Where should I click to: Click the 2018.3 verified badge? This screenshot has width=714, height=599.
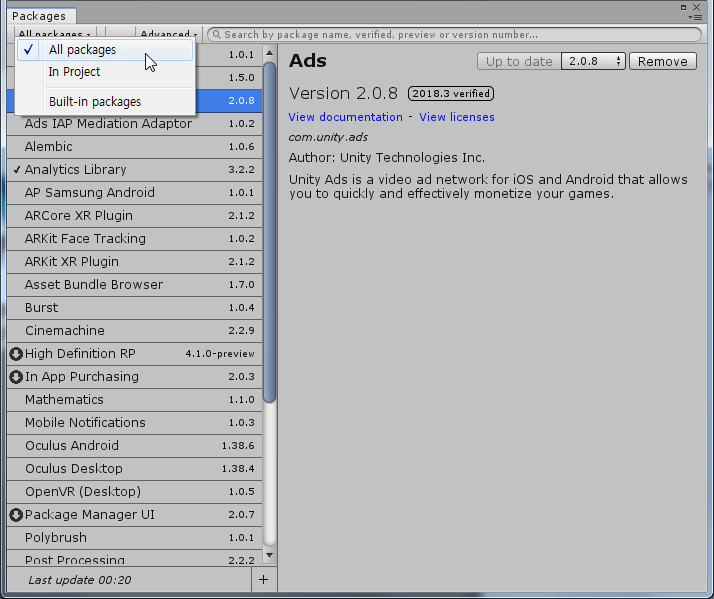451,93
